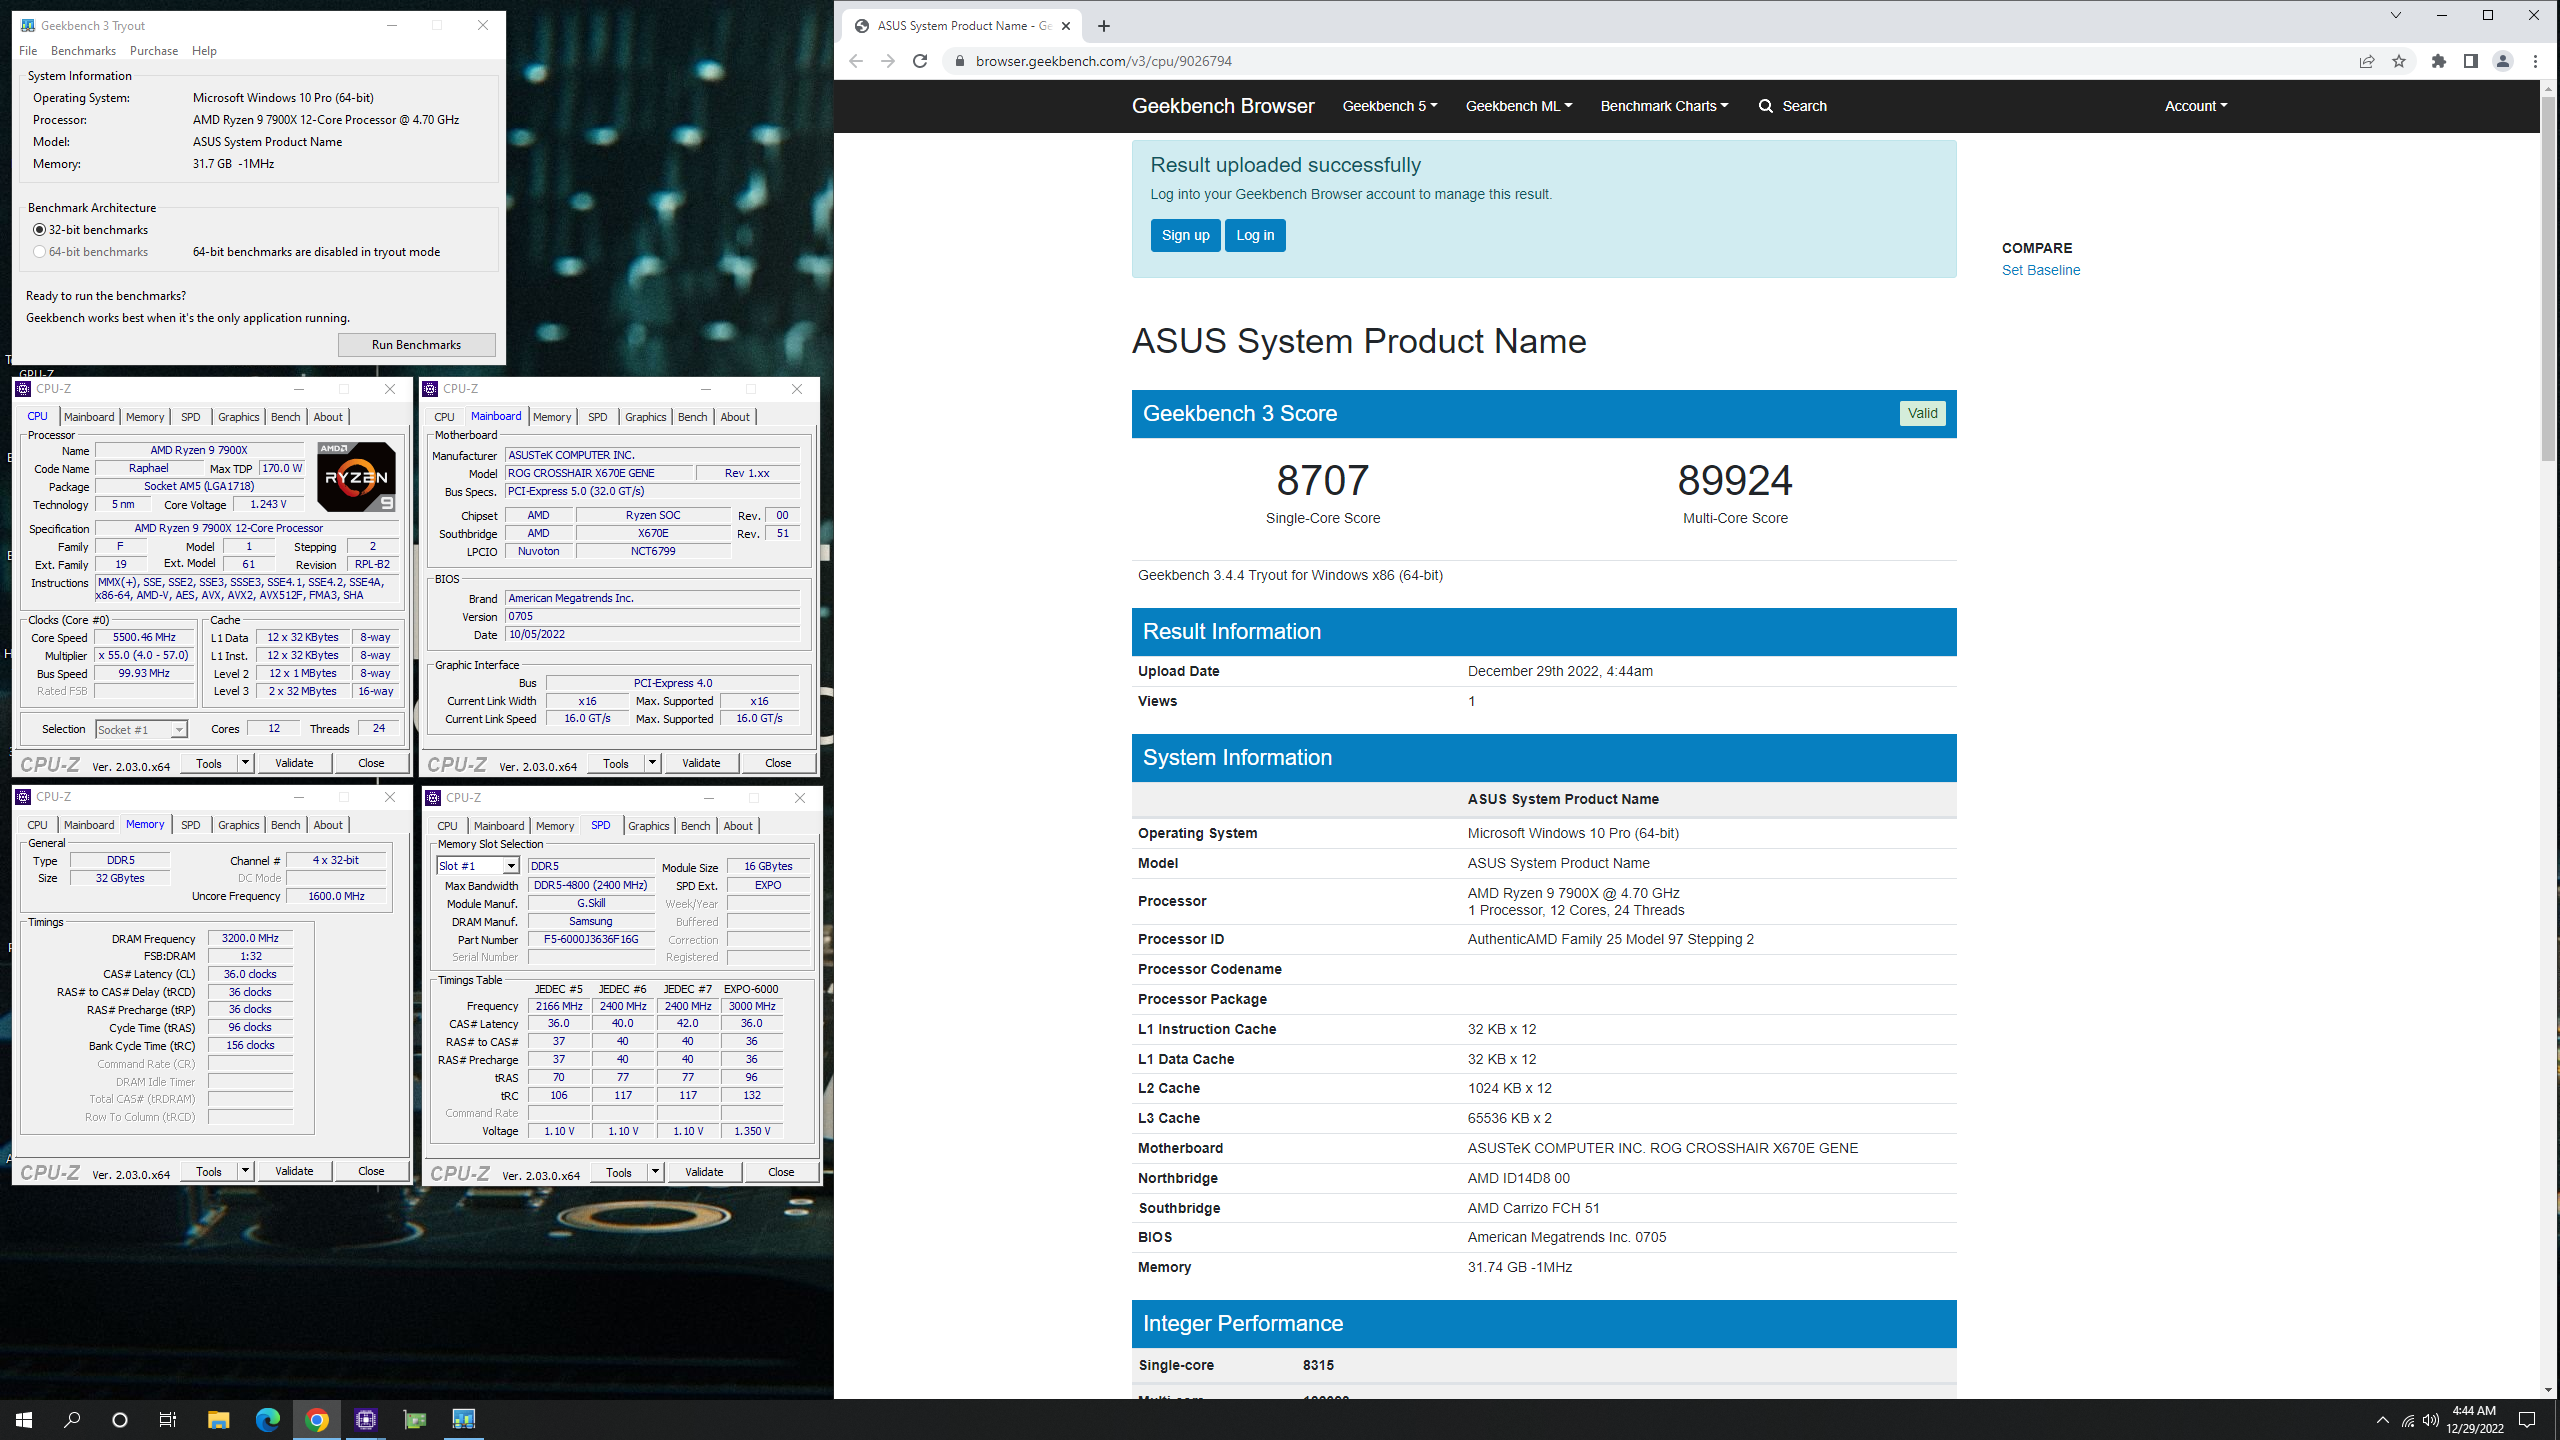Open Geekbench 5 dropdown menu
The image size is (2560, 1440).
[1390, 106]
